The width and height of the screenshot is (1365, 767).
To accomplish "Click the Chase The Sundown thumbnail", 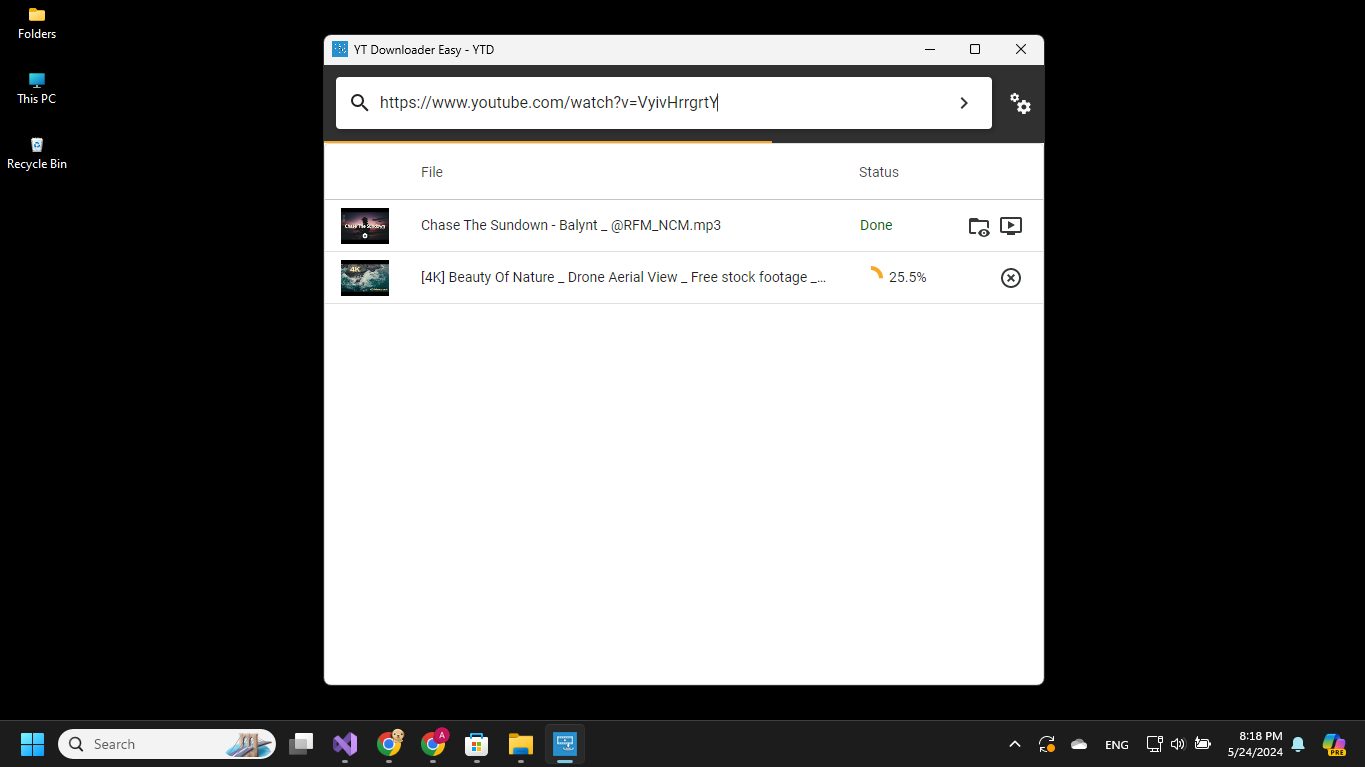I will (365, 226).
